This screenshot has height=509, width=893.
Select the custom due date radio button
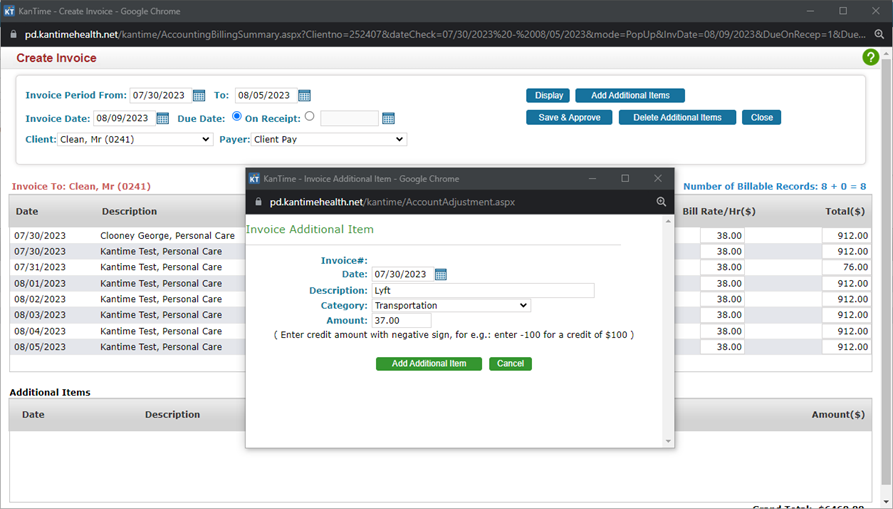[x=309, y=116]
